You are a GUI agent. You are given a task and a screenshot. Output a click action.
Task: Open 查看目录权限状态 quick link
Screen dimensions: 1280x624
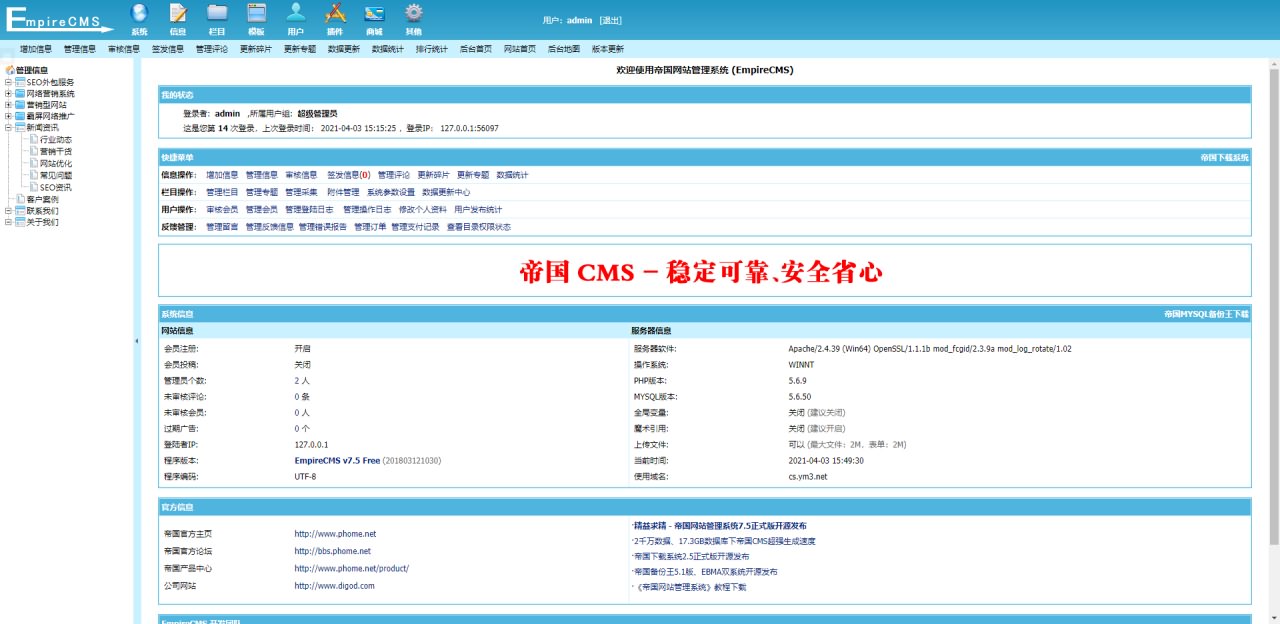point(478,227)
